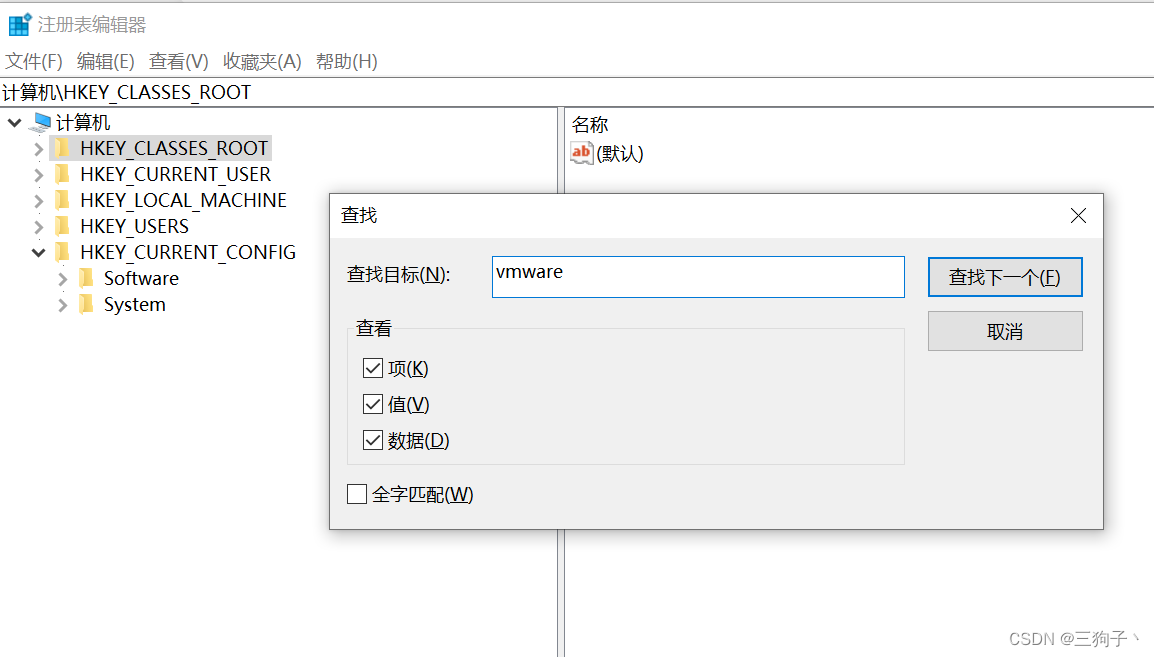
Task: Click the 取消 cancel button
Action: (x=1004, y=330)
